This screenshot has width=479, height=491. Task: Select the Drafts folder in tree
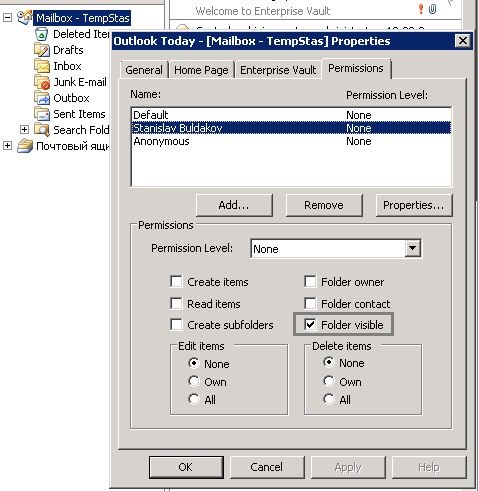pyautogui.click(x=68, y=50)
